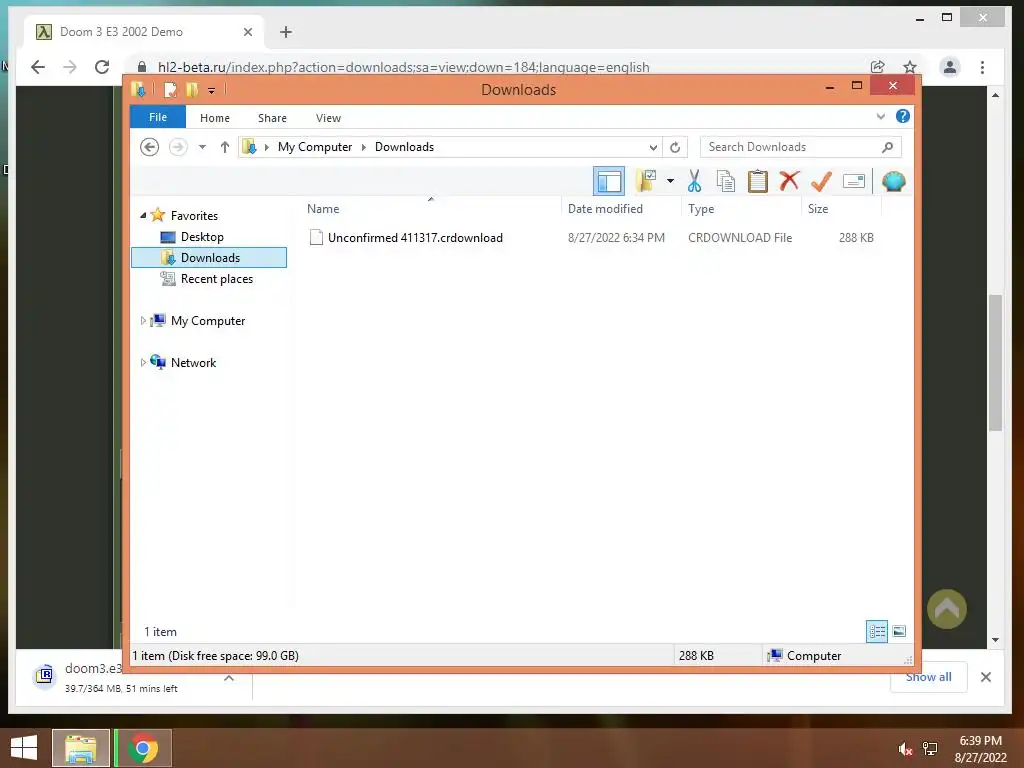Click the Explorer Help question mark
The width and height of the screenshot is (1024, 768).
(903, 116)
